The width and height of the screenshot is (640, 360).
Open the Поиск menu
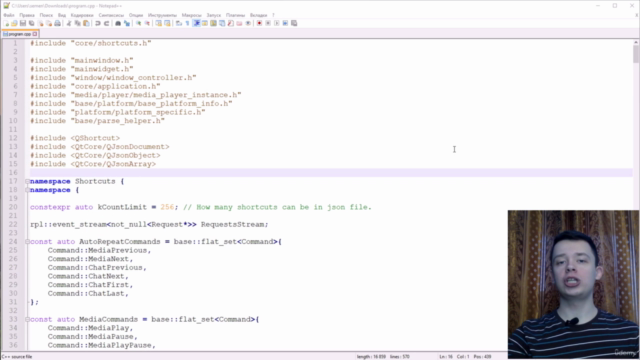click(x=46, y=15)
